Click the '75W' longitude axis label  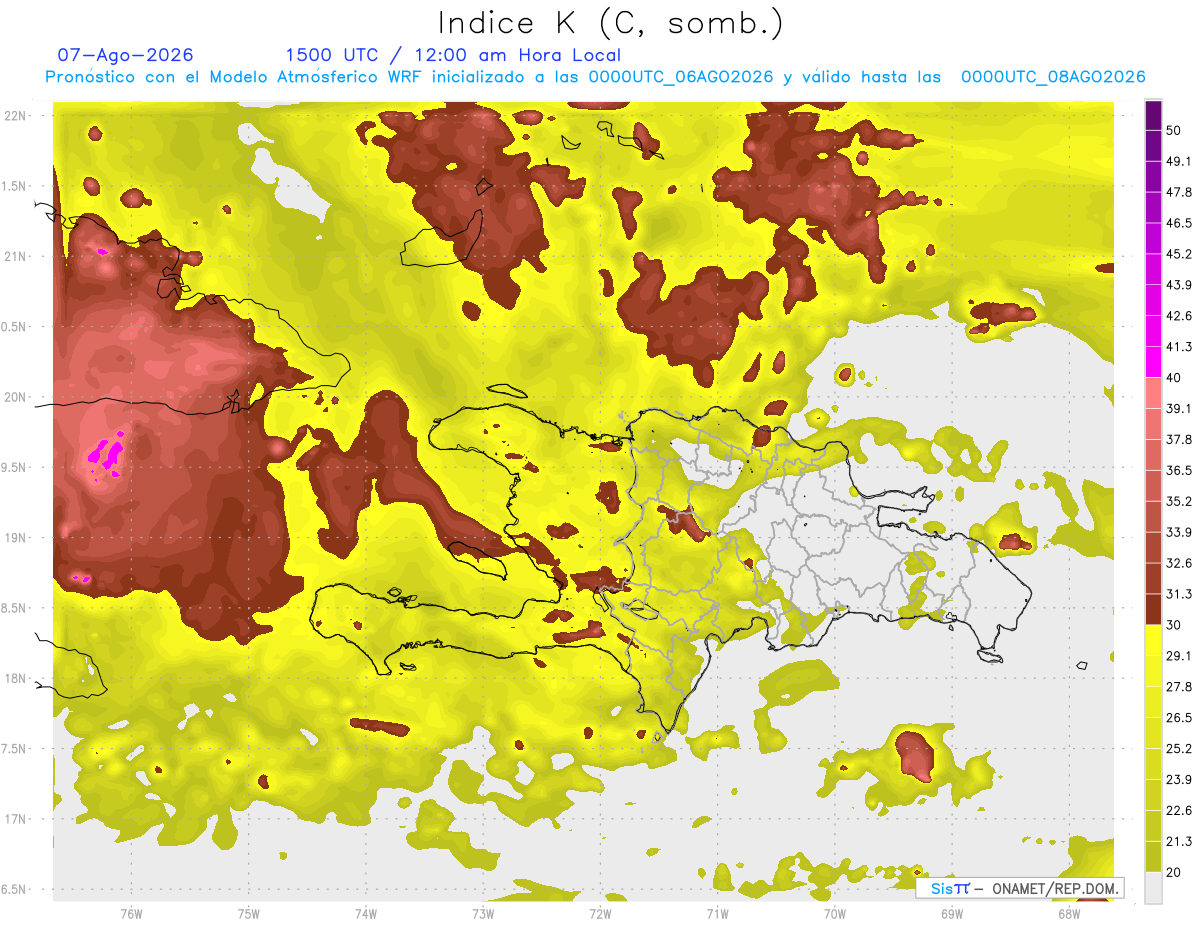(x=249, y=913)
